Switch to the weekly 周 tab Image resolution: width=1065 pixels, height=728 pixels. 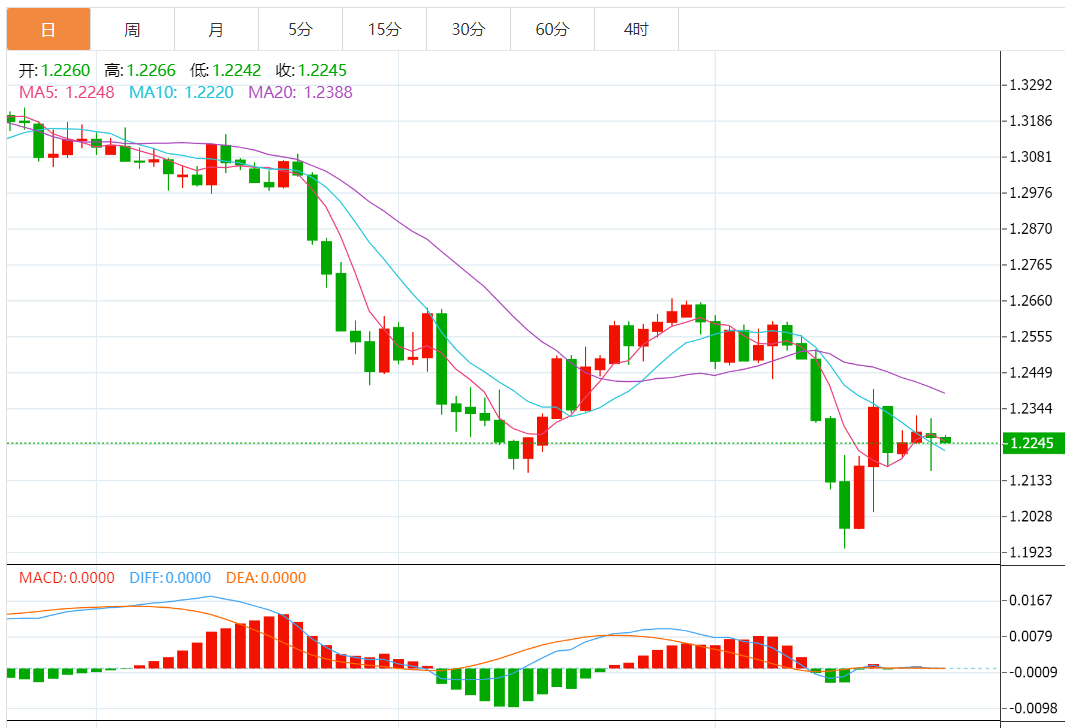tap(132, 29)
